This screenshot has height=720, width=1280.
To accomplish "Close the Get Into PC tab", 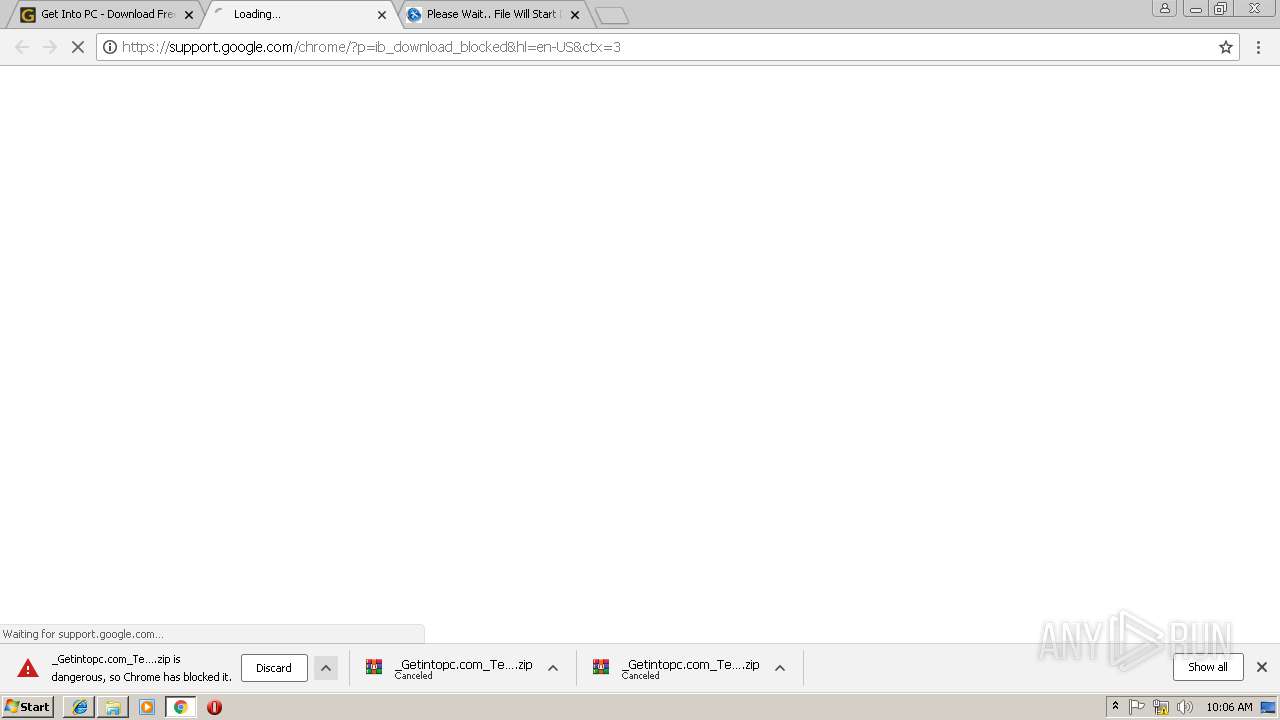I will click(x=189, y=15).
